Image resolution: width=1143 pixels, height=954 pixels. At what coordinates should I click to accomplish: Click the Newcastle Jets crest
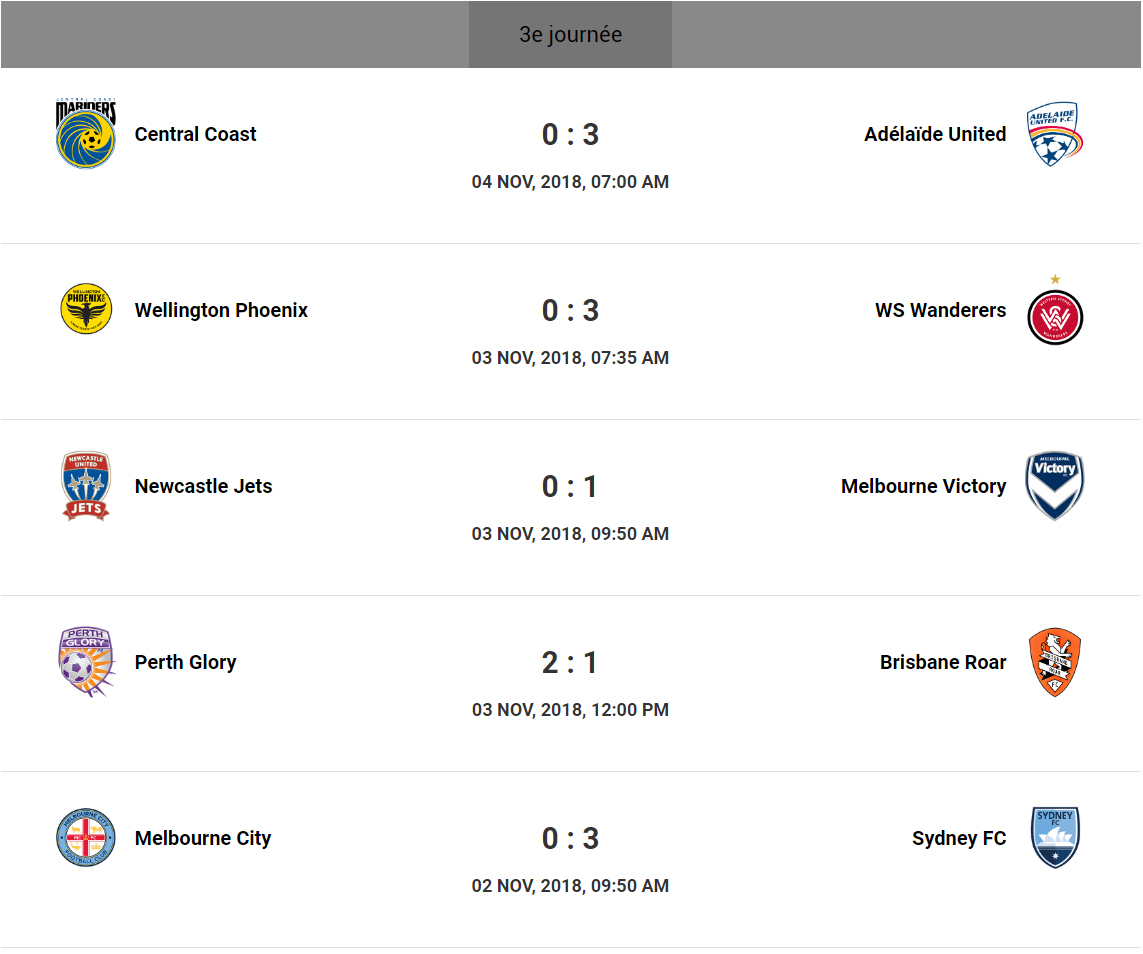click(x=86, y=486)
